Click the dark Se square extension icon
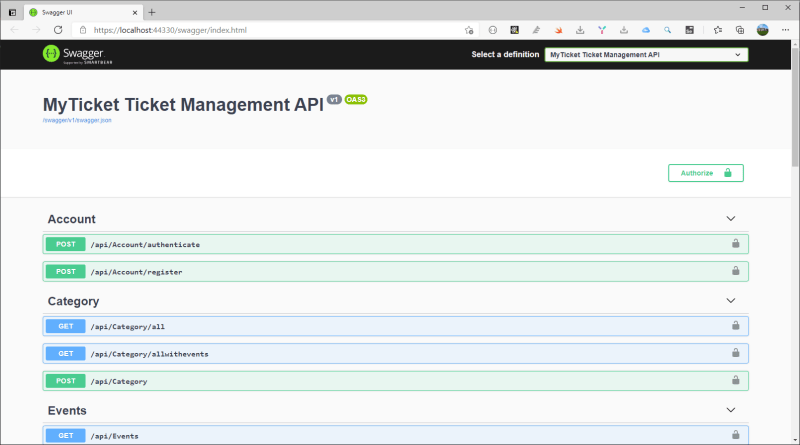 (x=689, y=30)
